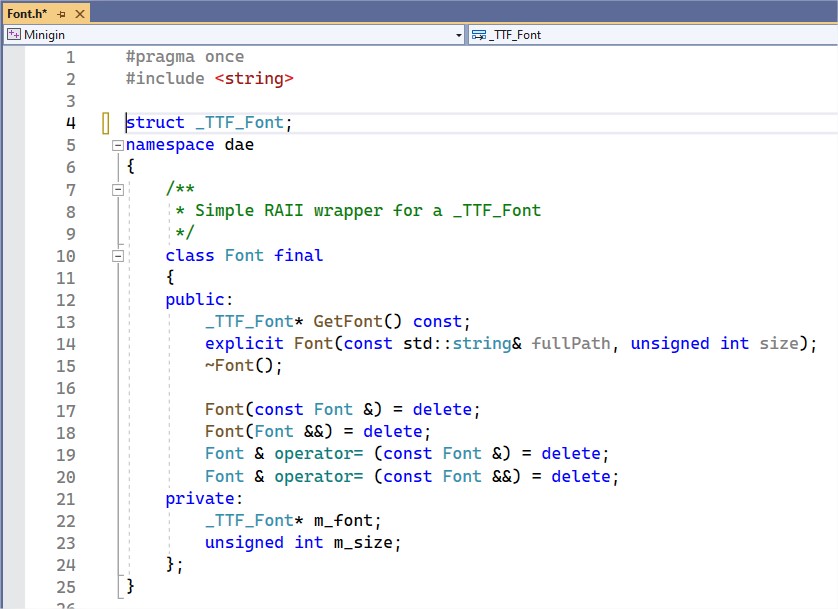Image resolution: width=838 pixels, height=609 pixels.
Task: Click the yellow change marker on line 4
Action: [105, 123]
